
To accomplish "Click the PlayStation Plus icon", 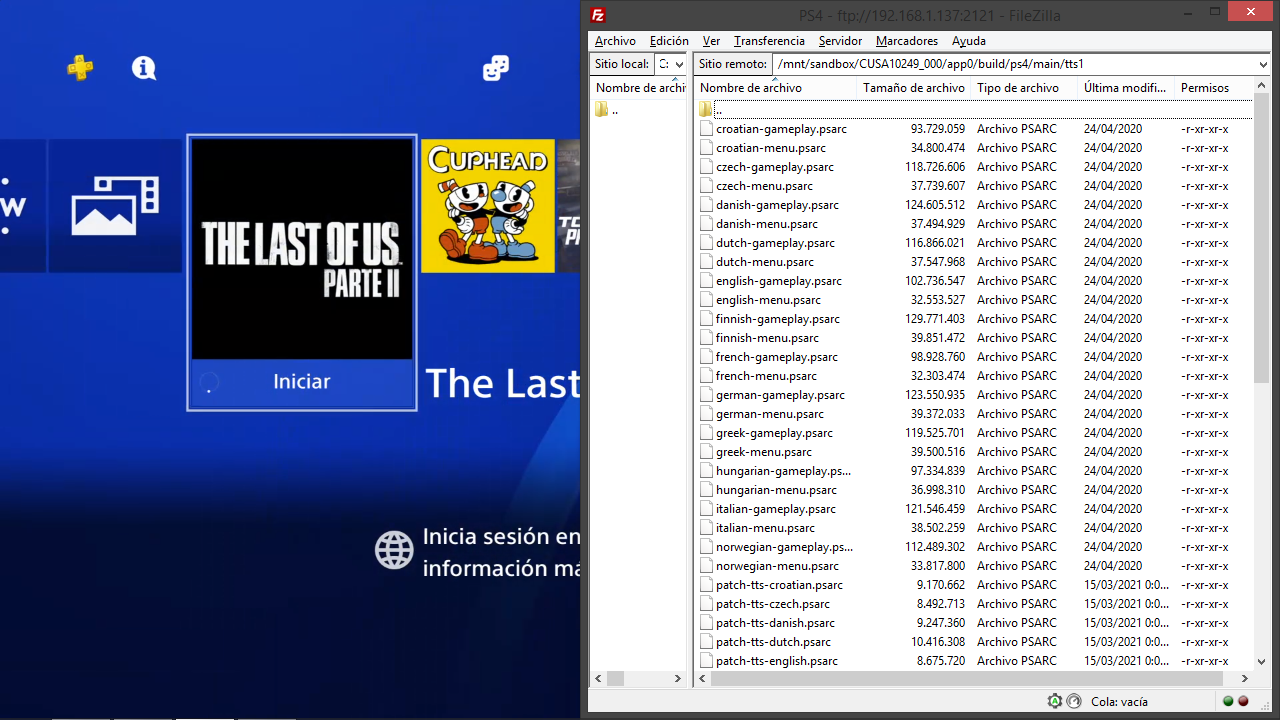I will click(x=80, y=68).
